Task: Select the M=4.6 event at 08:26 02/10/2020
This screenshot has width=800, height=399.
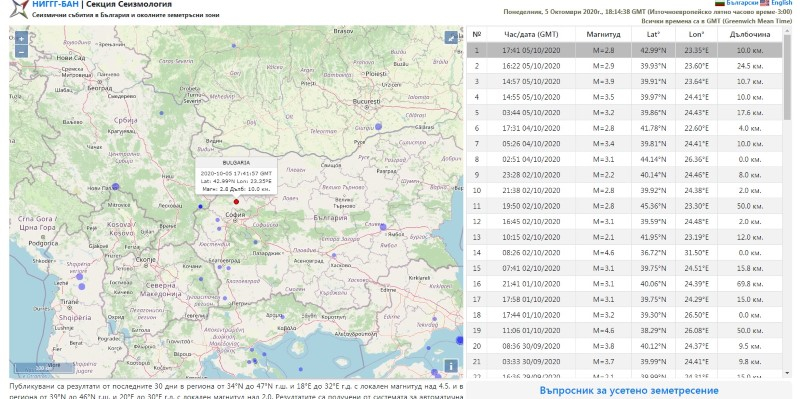Action: click(x=624, y=253)
